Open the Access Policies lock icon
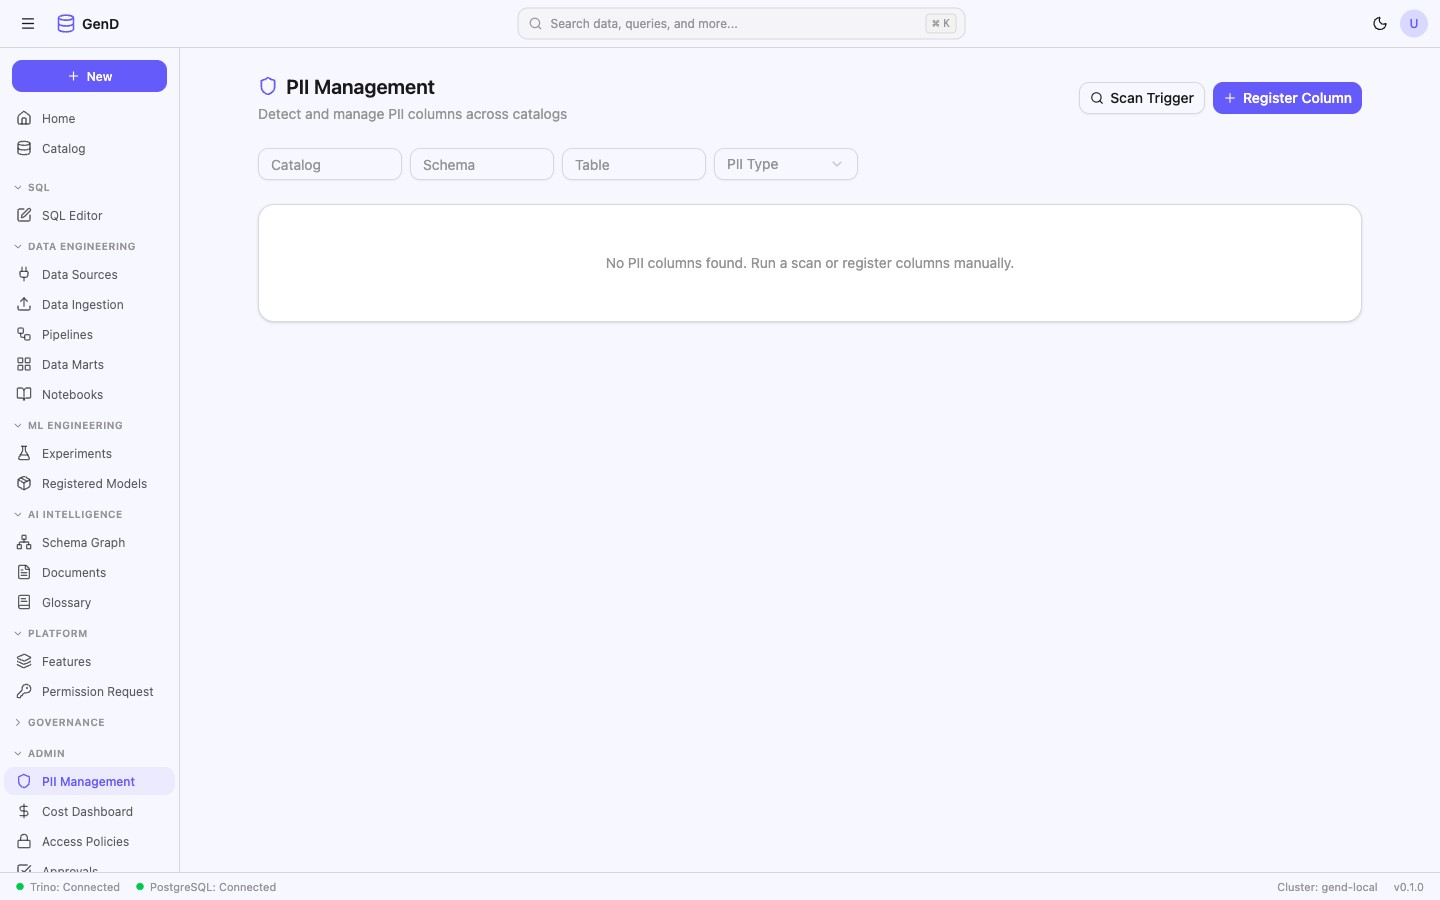 [24, 841]
